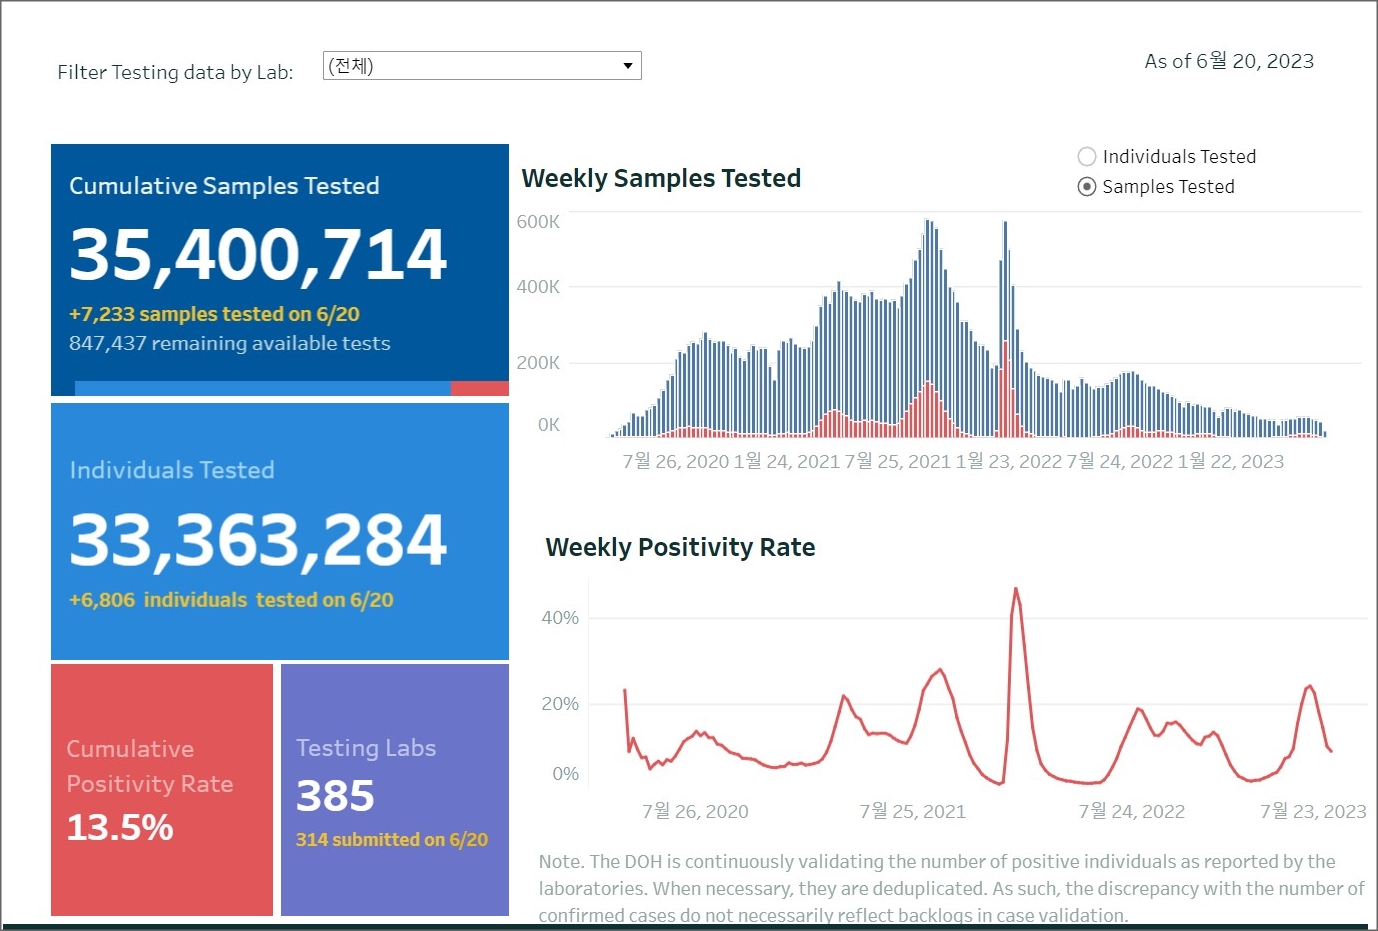Click the 'Weekly Positivity Rate' chart title
This screenshot has width=1378, height=931.
[680, 547]
